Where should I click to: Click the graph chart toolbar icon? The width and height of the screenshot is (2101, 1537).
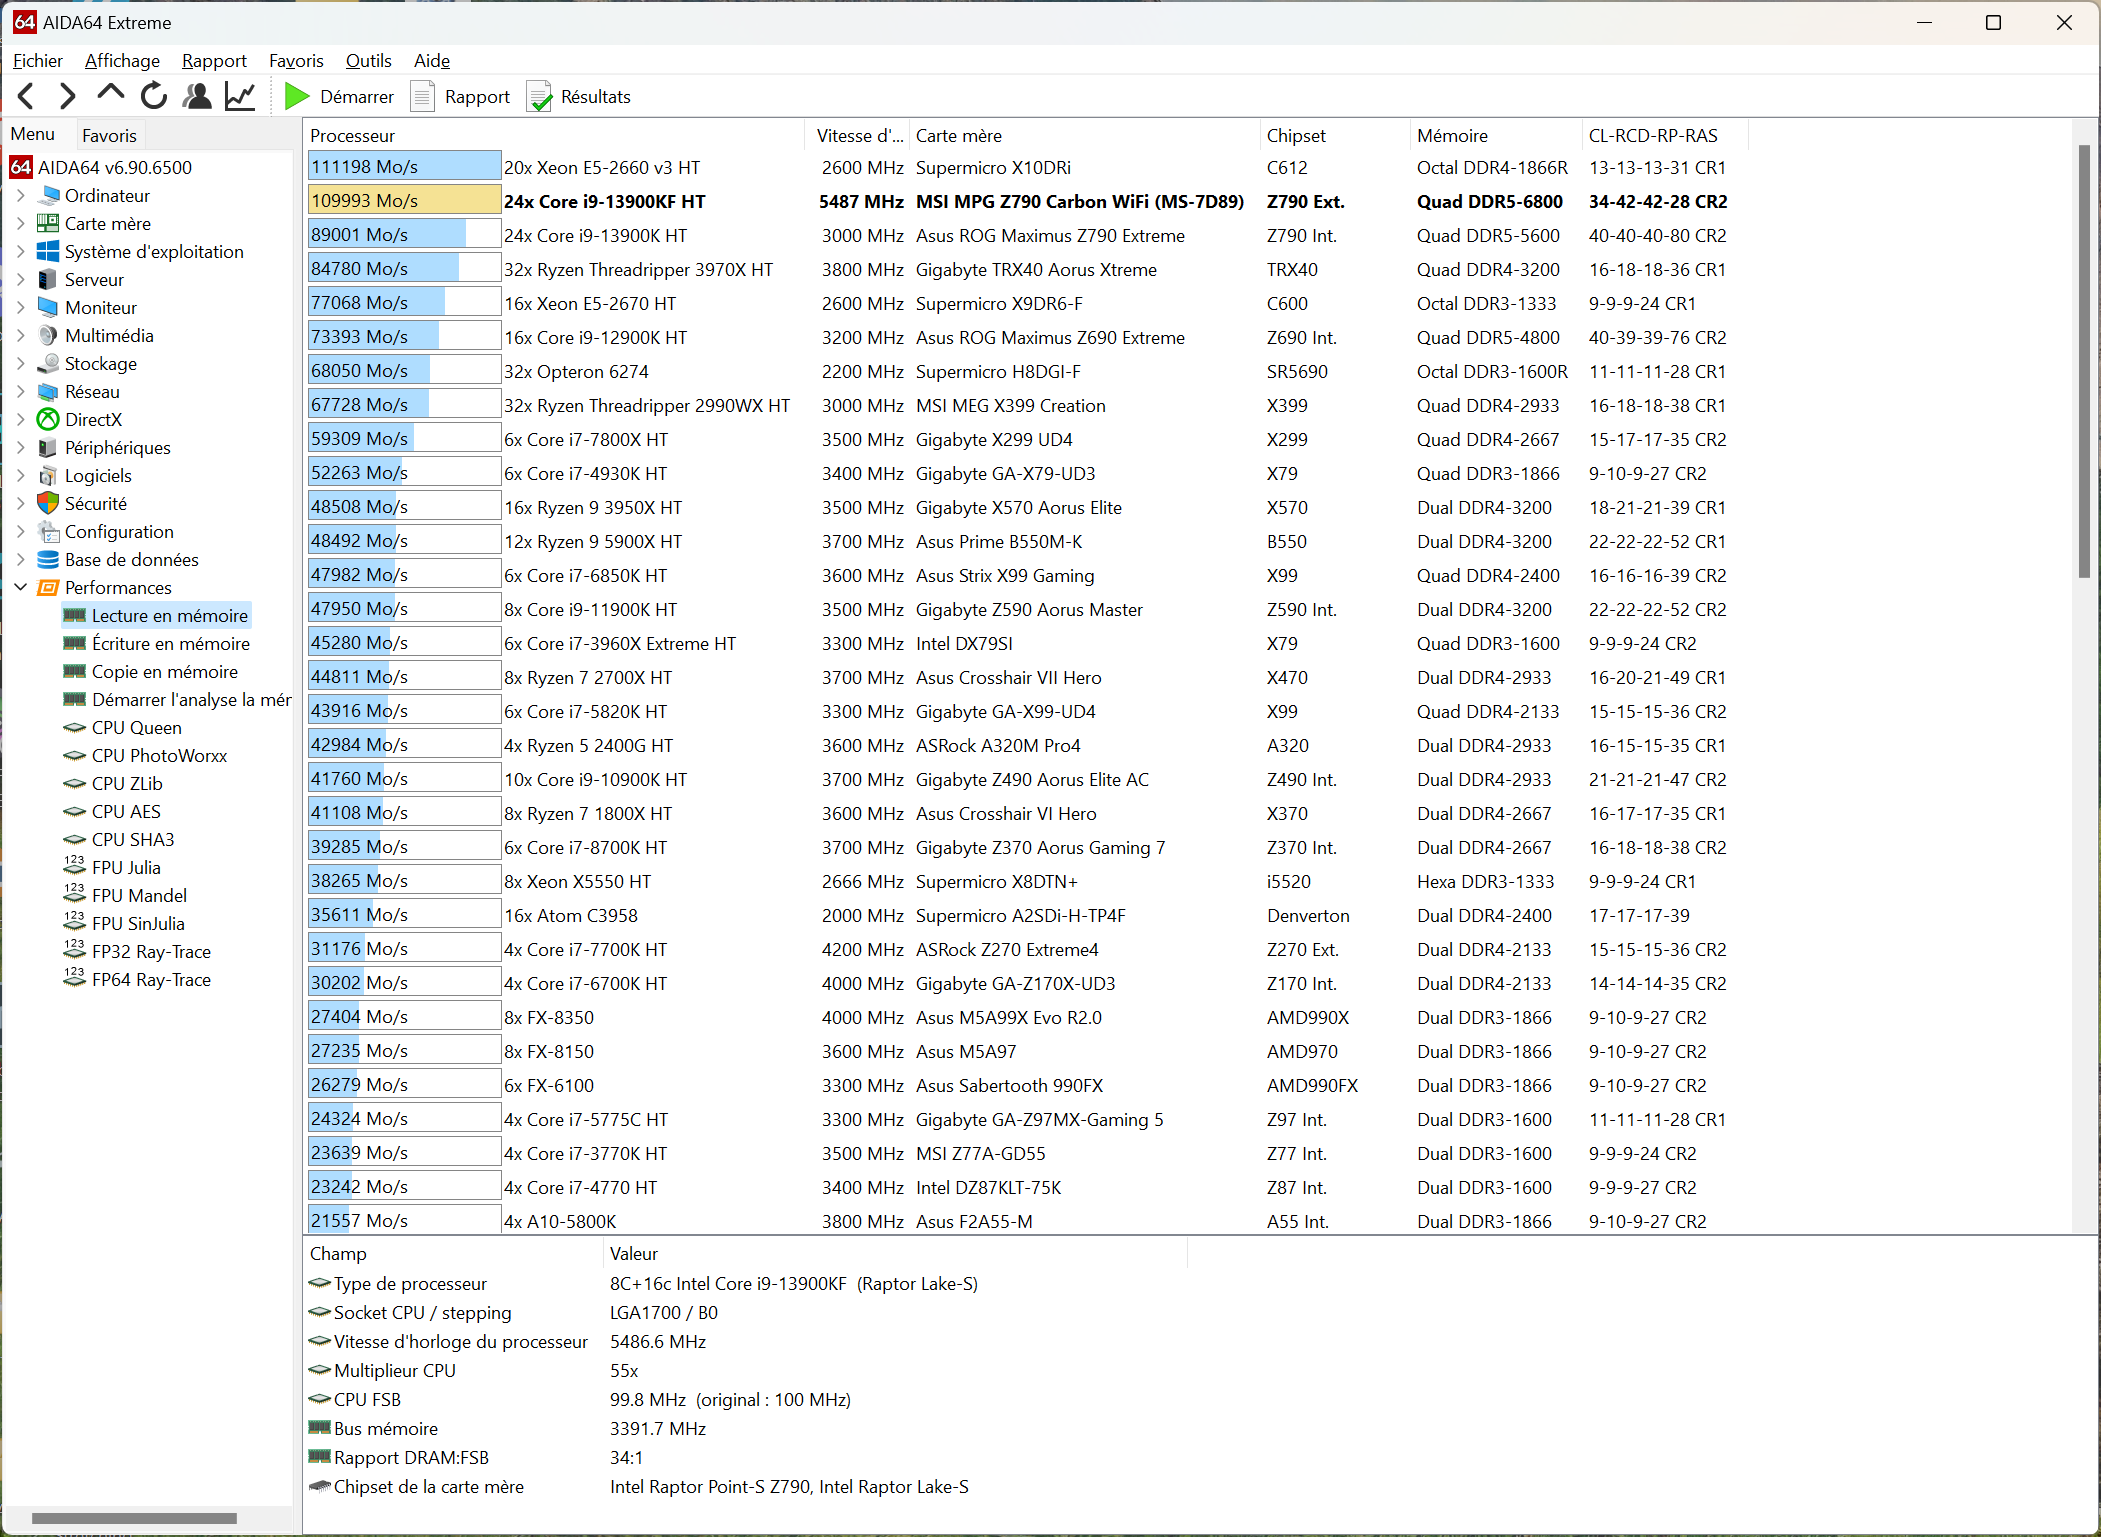(x=240, y=96)
